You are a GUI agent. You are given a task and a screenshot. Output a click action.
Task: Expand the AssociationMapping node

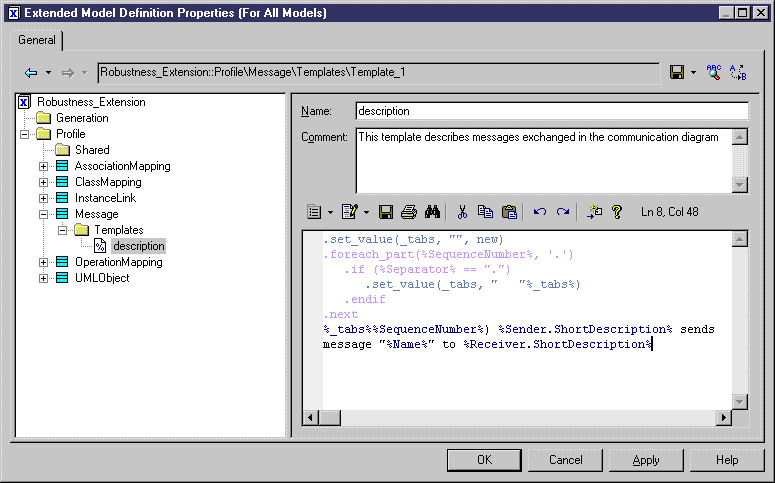tap(43, 166)
